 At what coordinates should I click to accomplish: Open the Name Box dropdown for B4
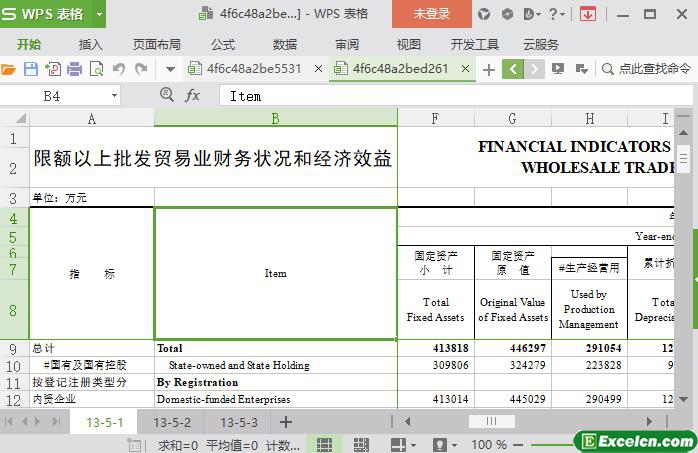114,95
